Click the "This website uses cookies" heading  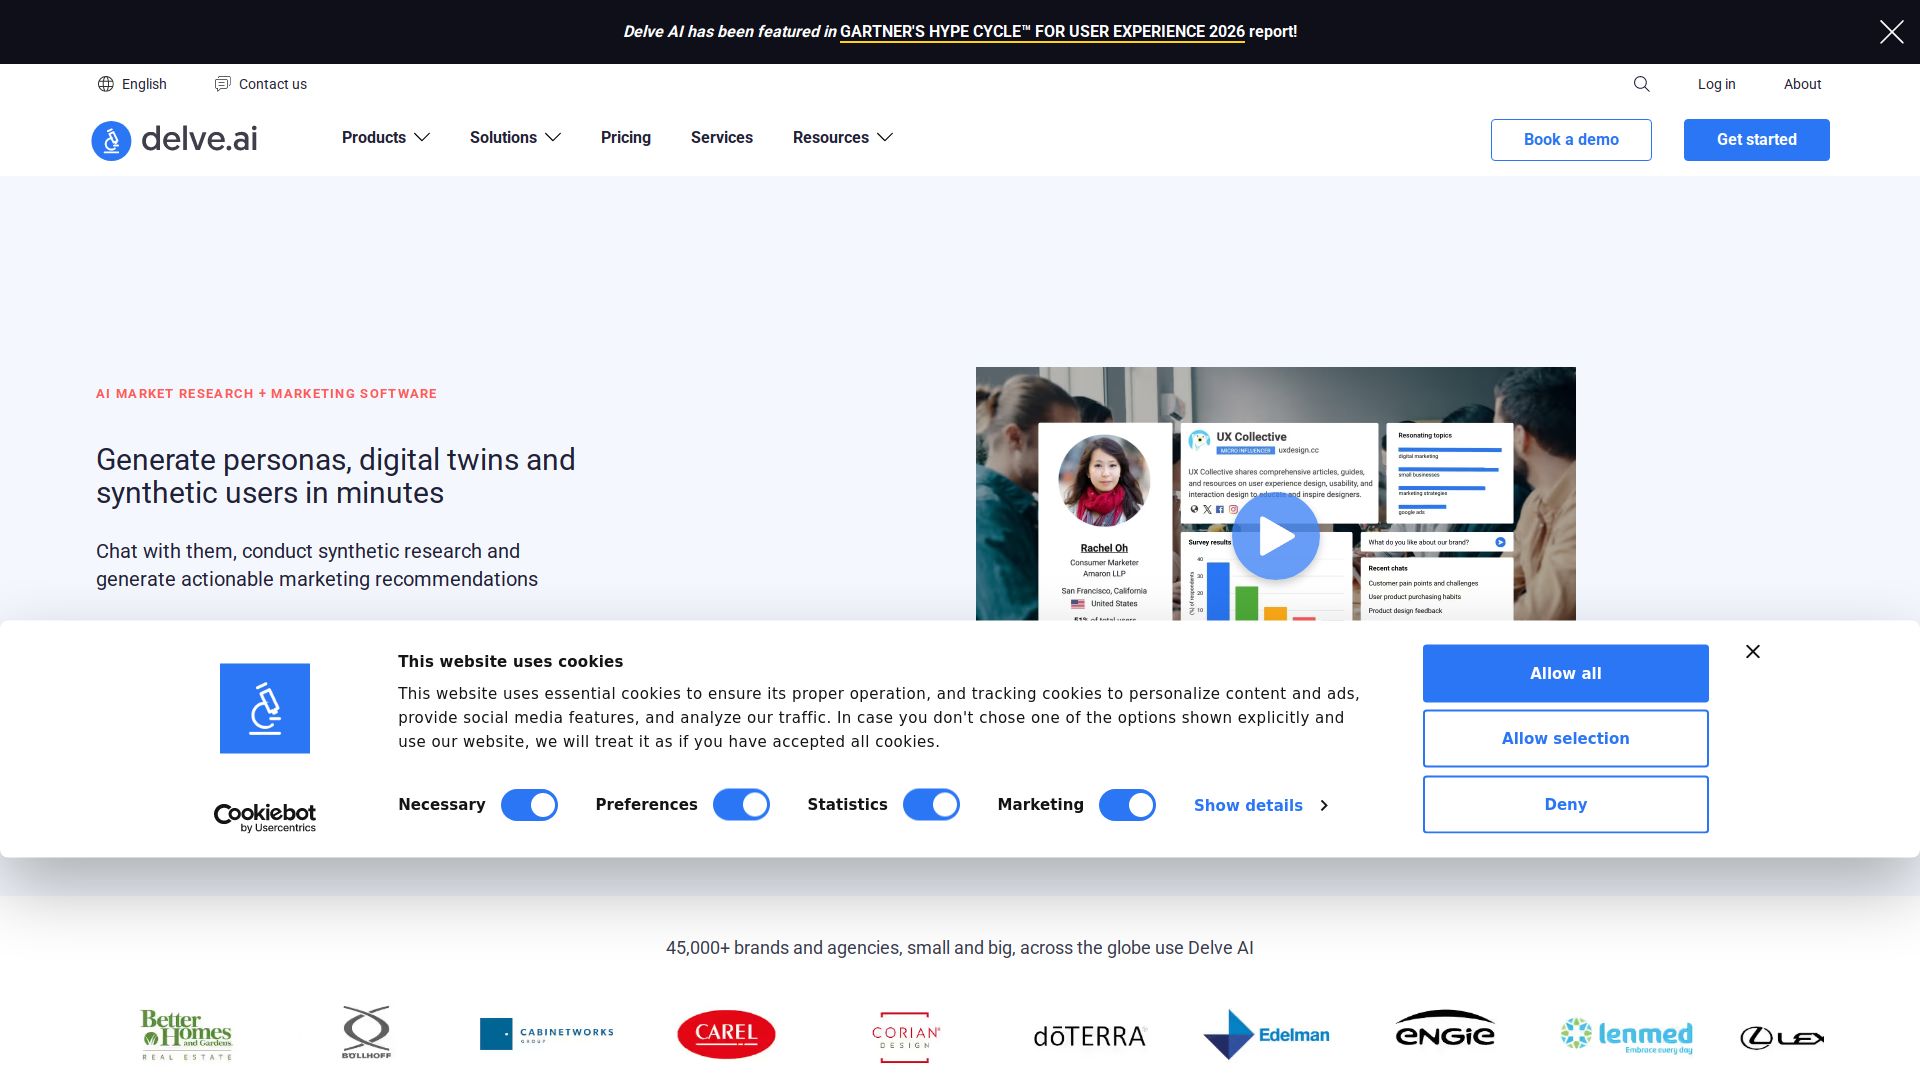(510, 662)
